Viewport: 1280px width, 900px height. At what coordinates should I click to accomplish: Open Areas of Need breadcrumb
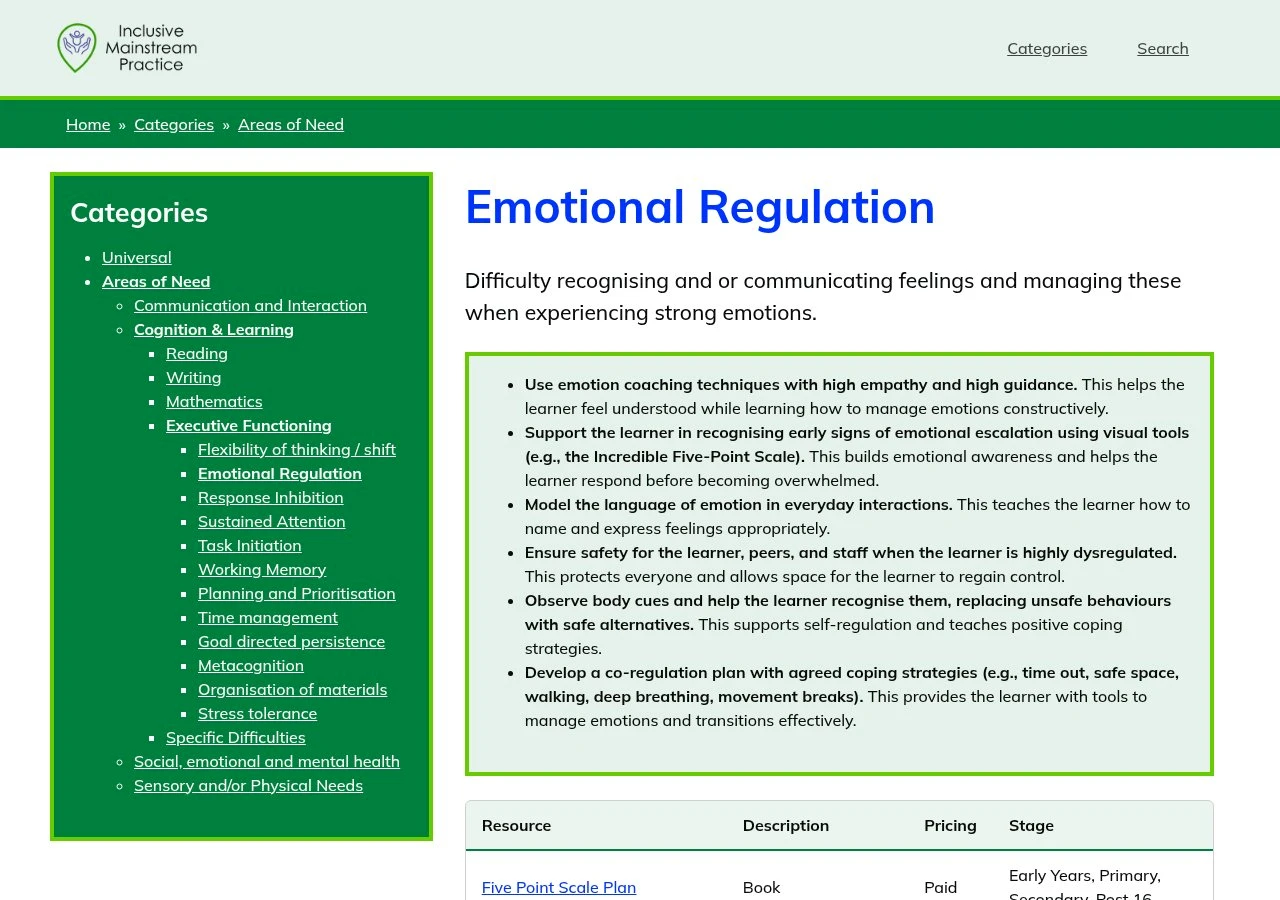point(291,124)
